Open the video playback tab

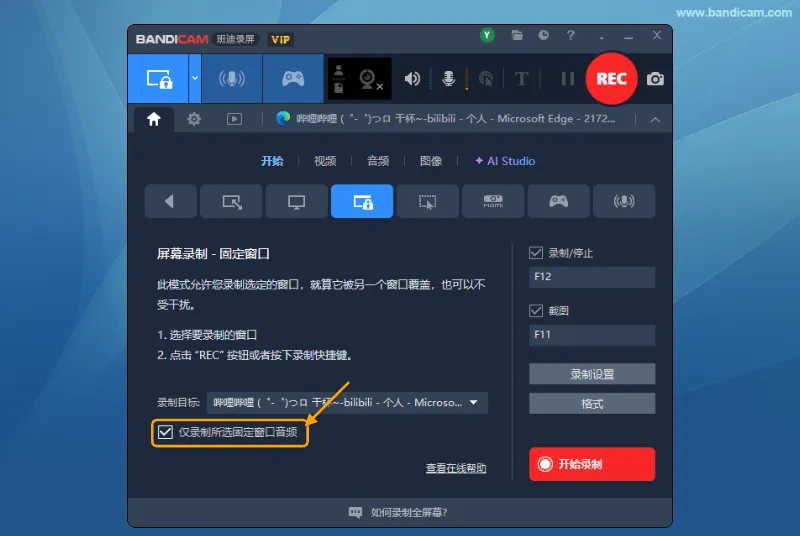pyautogui.click(x=234, y=119)
